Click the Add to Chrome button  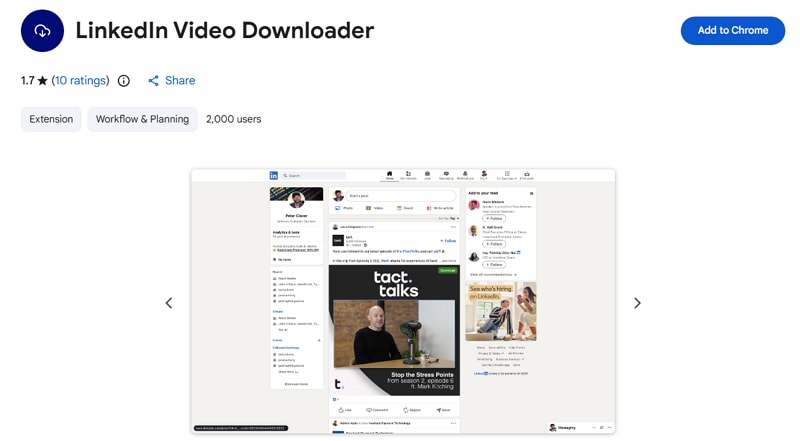coord(733,31)
